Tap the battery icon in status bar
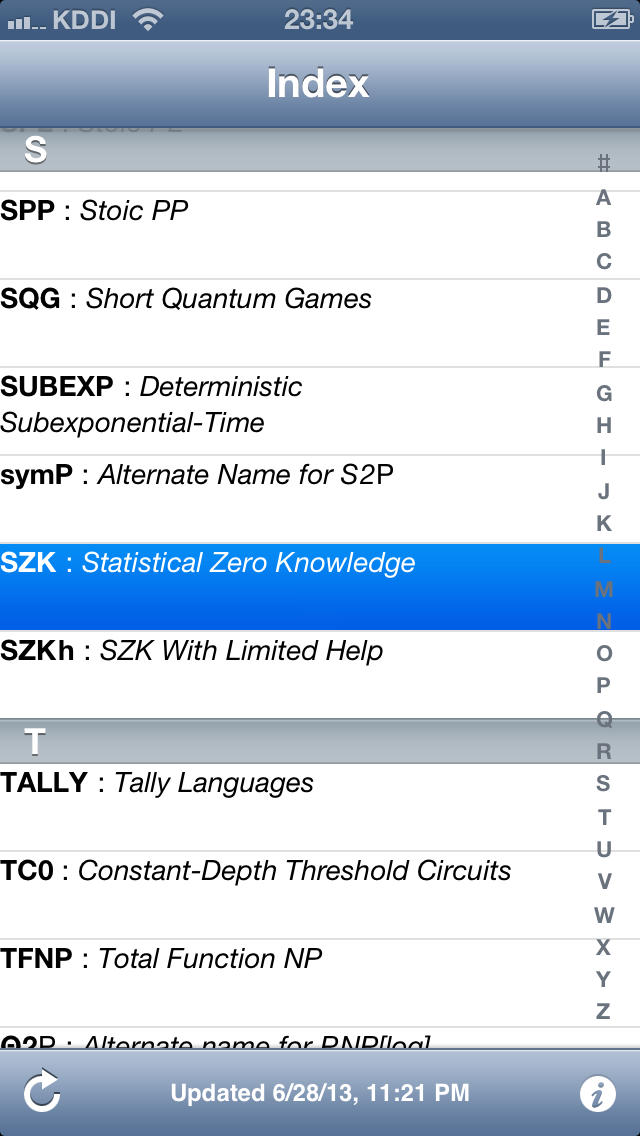 609,19
